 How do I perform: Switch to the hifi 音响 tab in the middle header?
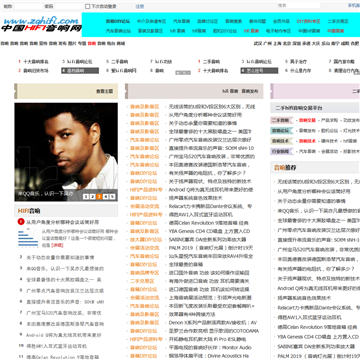tap(230, 91)
